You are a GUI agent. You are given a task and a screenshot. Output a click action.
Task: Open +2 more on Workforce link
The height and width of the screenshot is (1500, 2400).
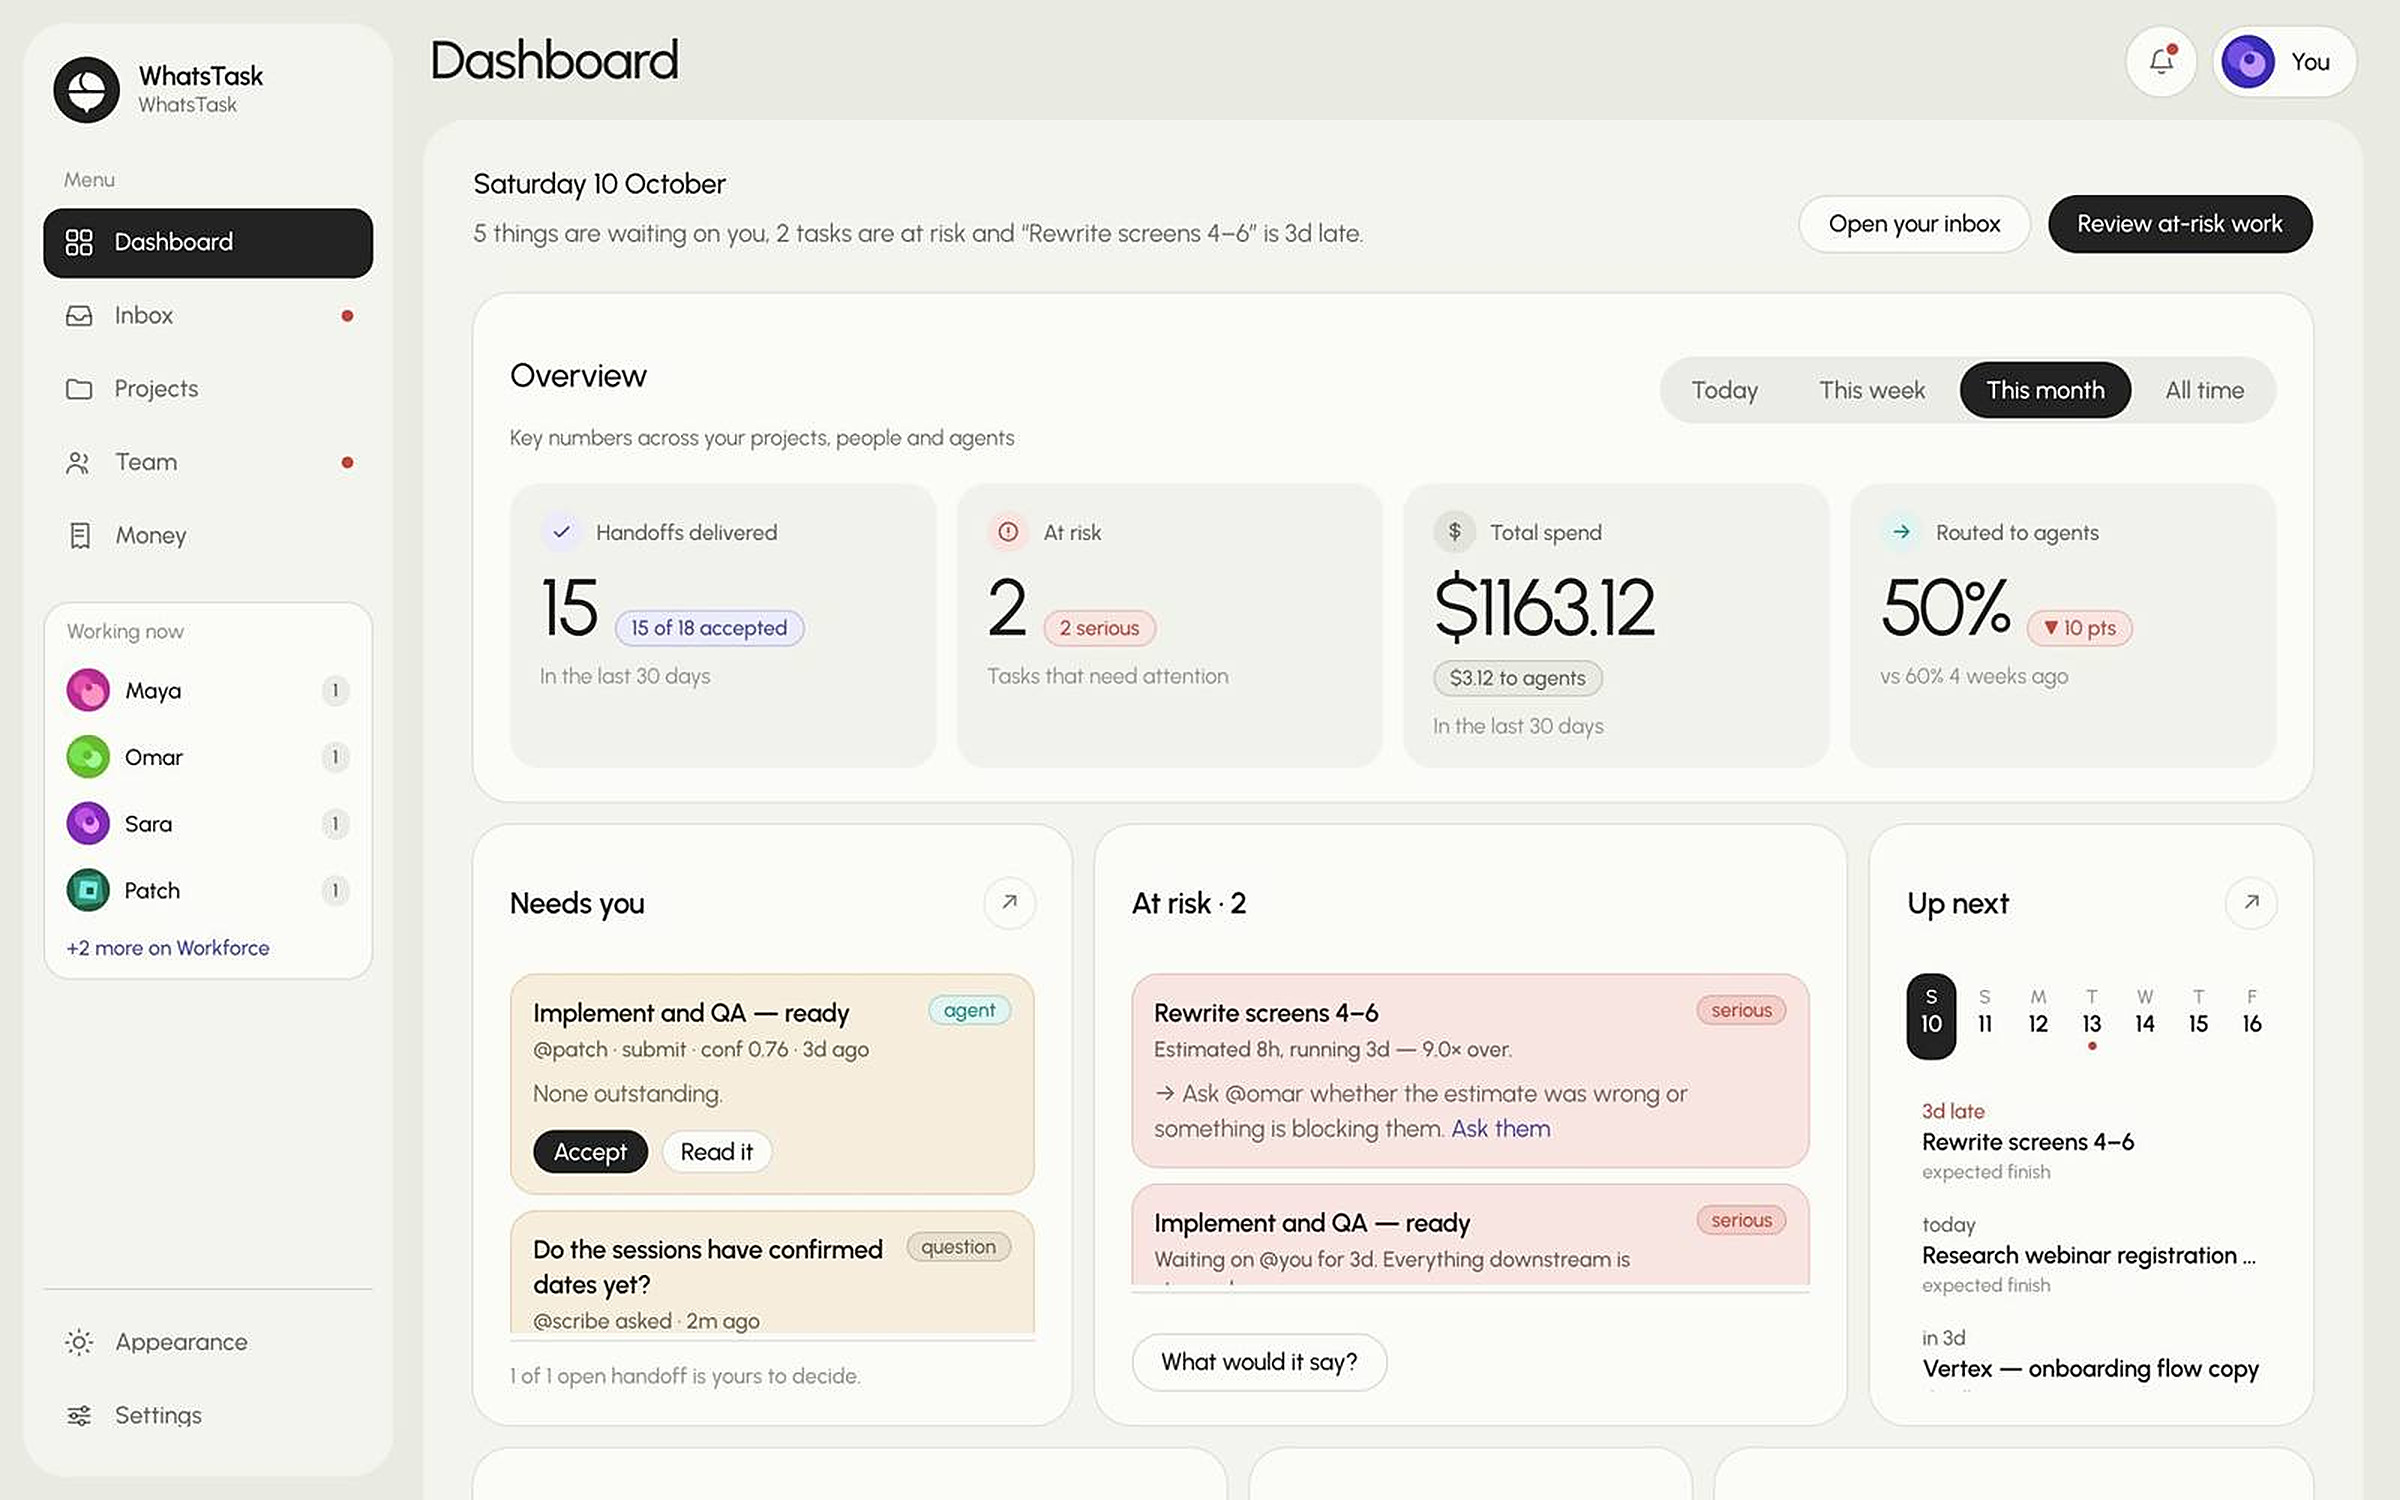[168, 948]
